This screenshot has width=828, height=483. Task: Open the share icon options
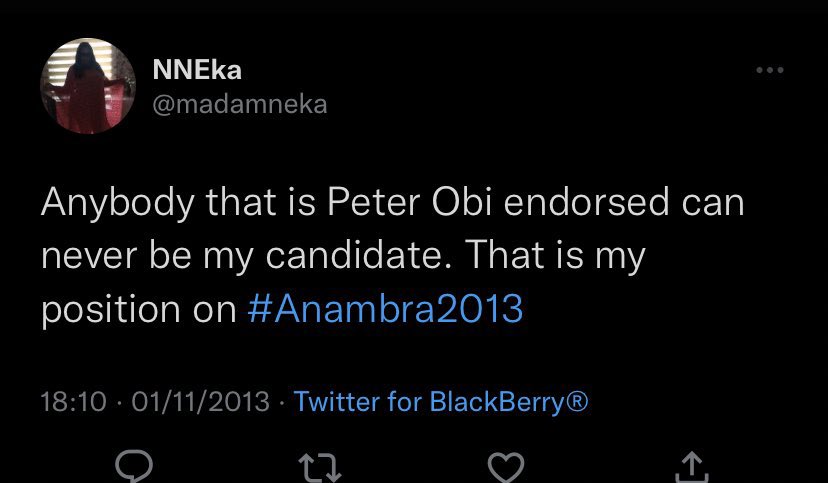(x=691, y=464)
